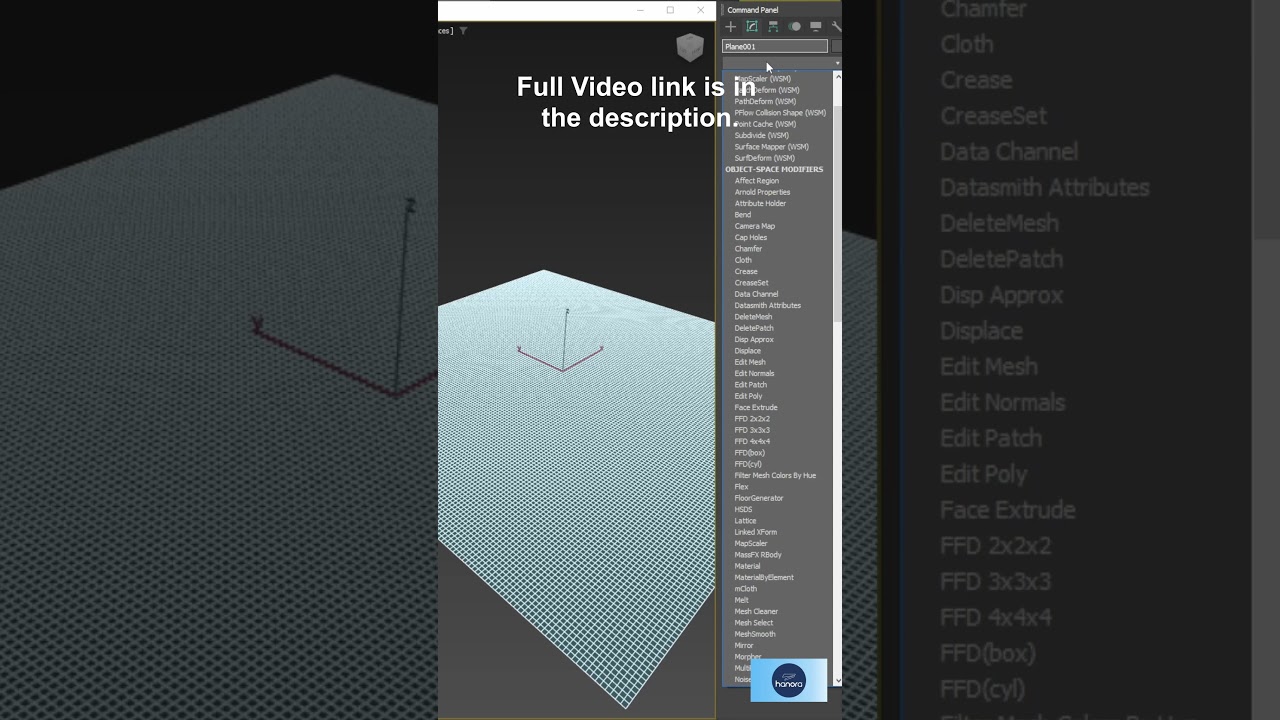Select the Linked XForm modifier
The width and height of the screenshot is (1280, 720).
(x=755, y=532)
